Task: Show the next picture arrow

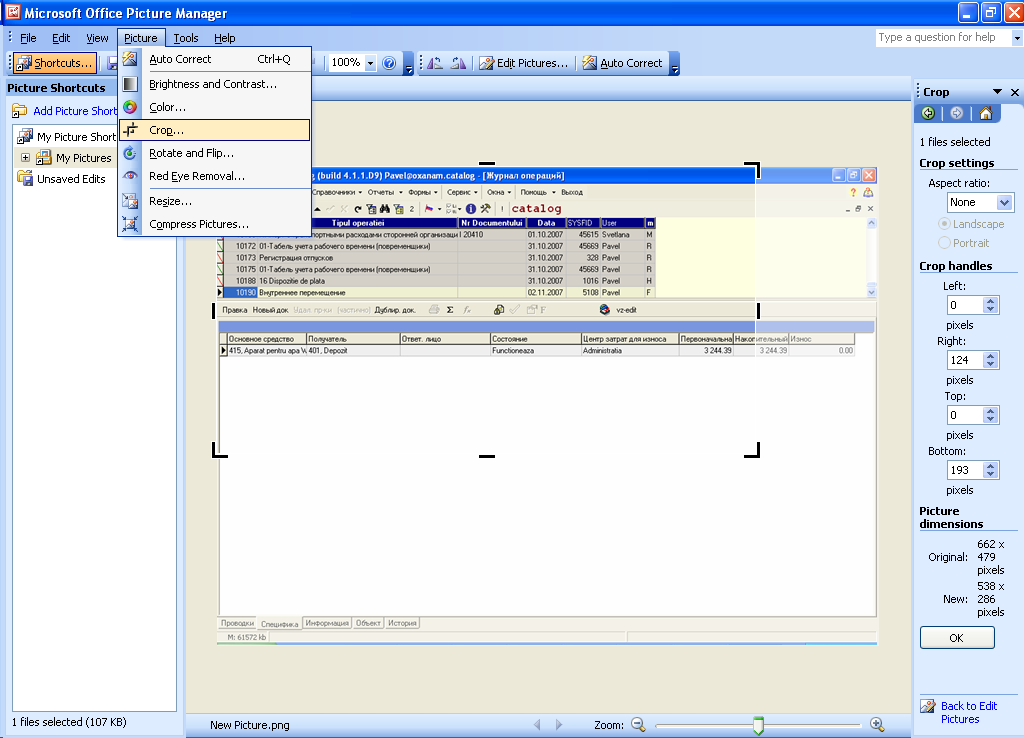Action: click(559, 724)
